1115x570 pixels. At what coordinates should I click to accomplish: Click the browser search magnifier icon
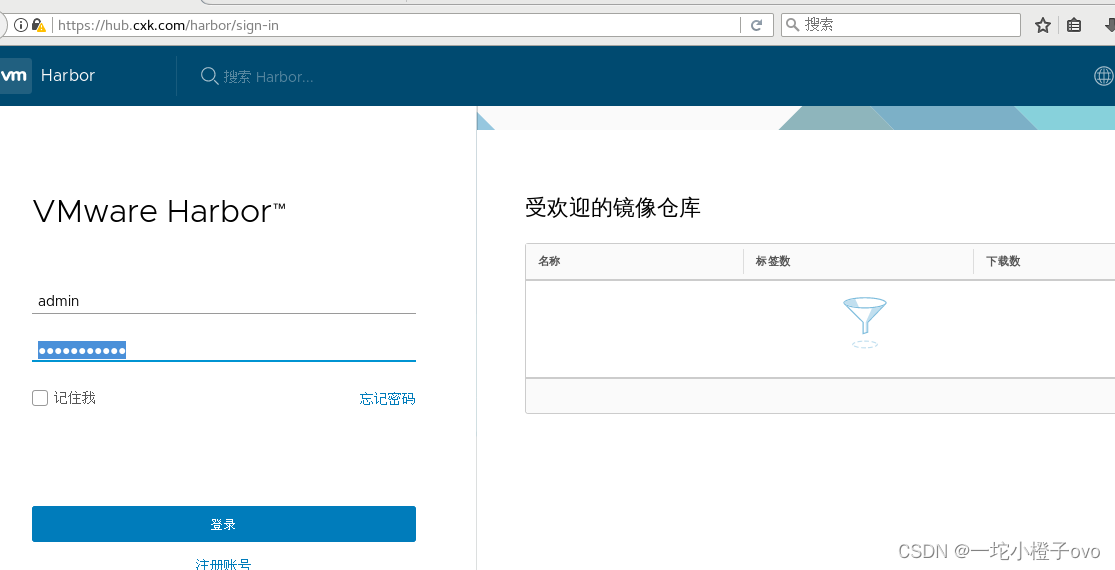point(792,25)
